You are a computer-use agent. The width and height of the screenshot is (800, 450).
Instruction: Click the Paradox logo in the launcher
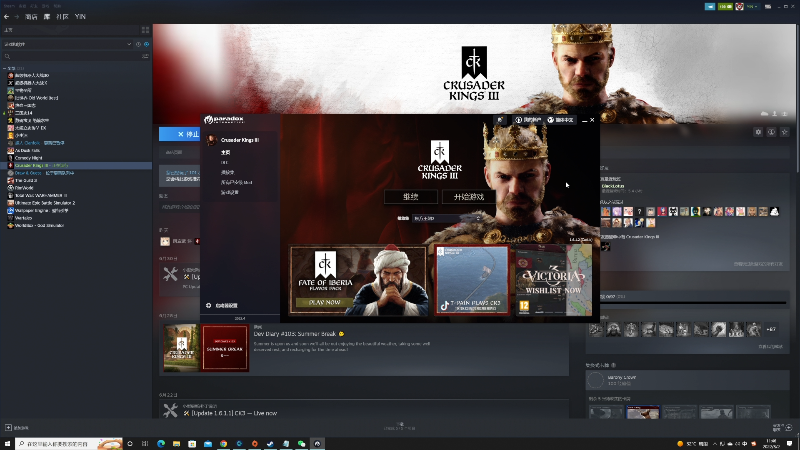coord(224,120)
